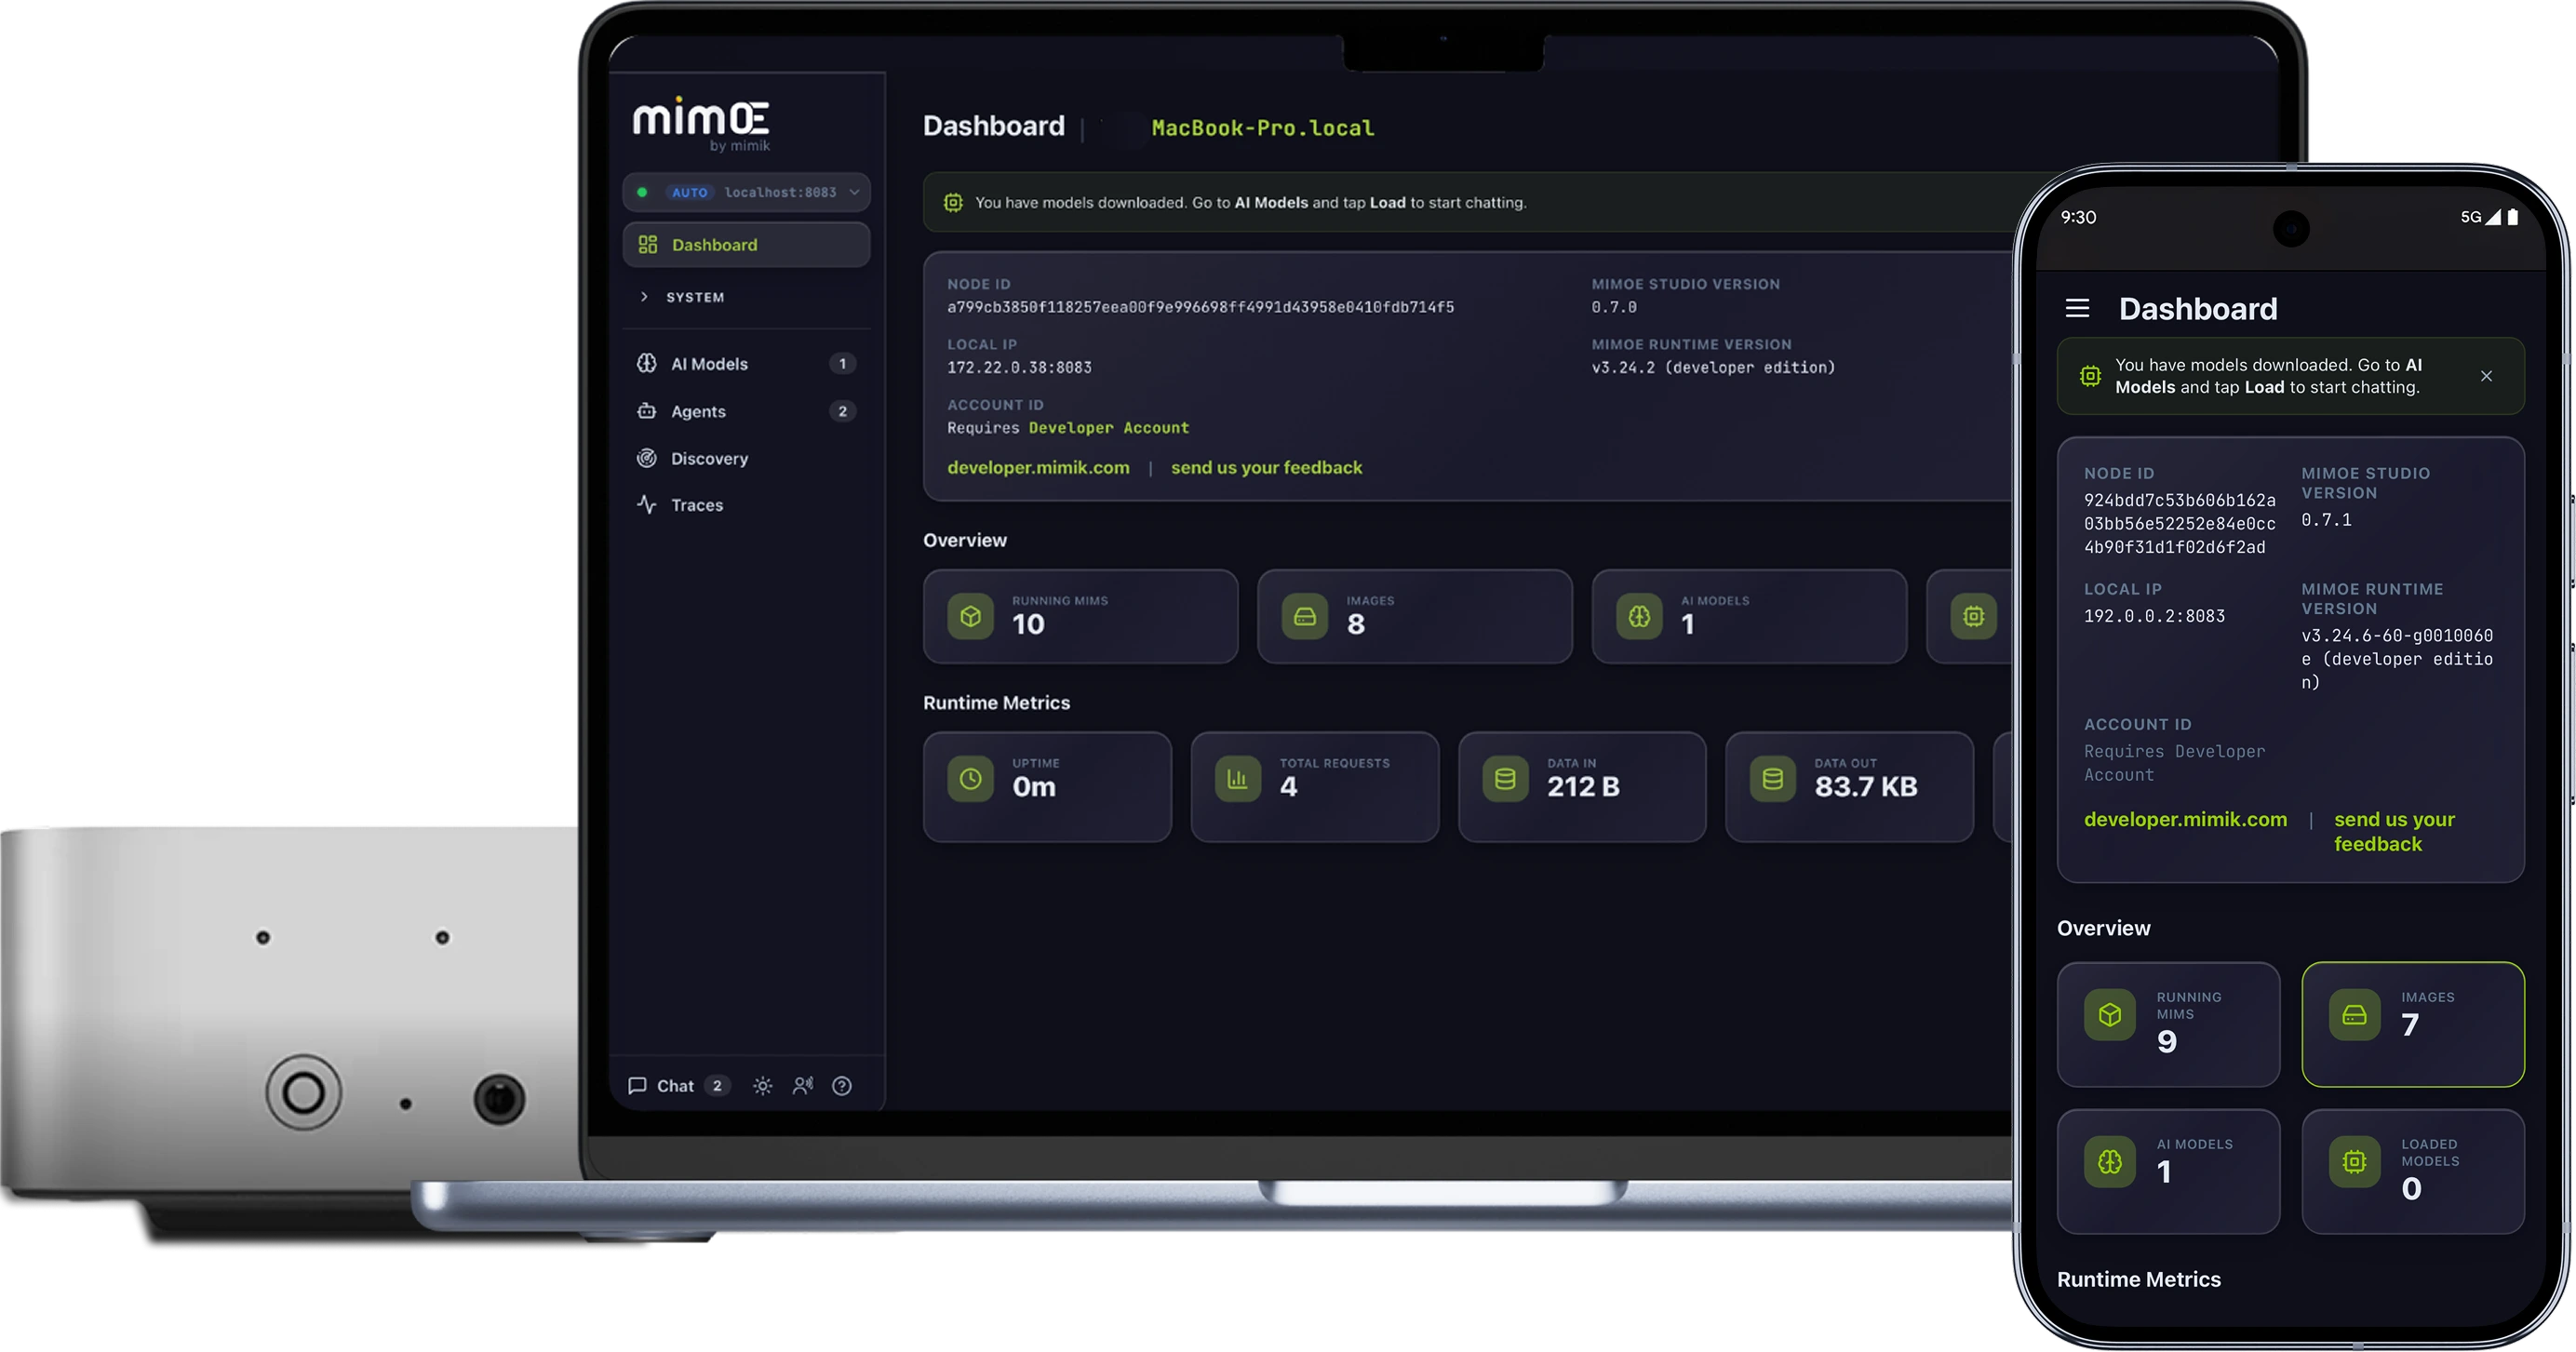Click the Total Requests 4 metric card
This screenshot has height=1352, width=2576.
[1315, 787]
